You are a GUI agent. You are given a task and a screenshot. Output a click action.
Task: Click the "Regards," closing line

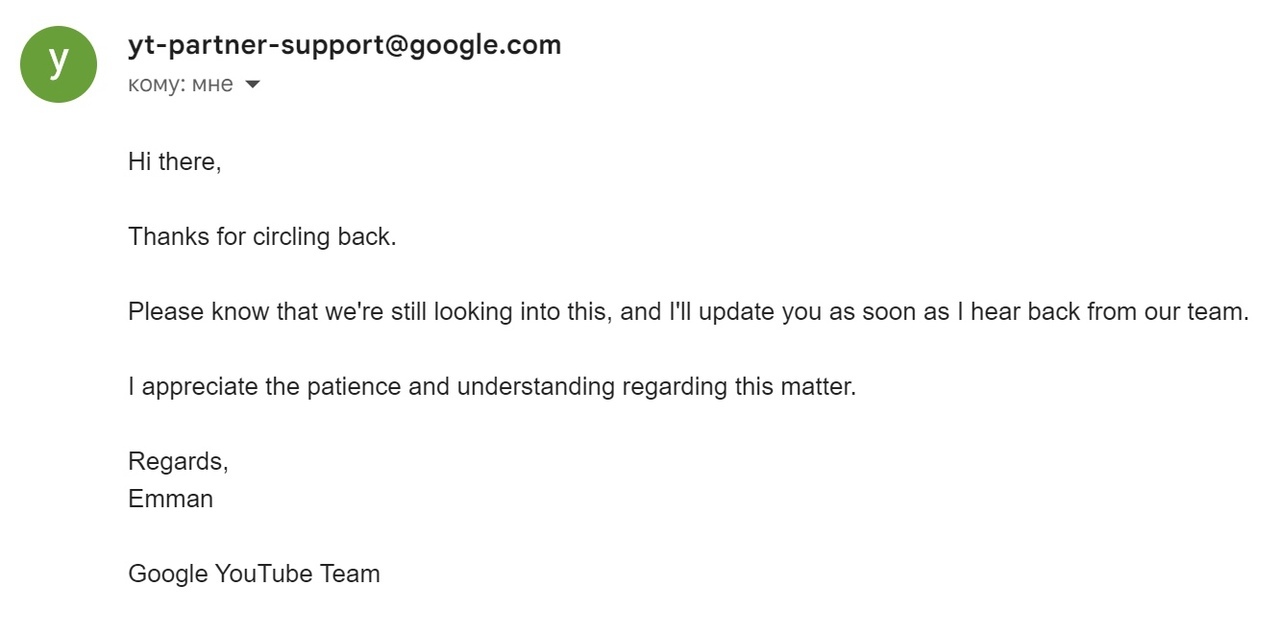pyautogui.click(x=178, y=462)
